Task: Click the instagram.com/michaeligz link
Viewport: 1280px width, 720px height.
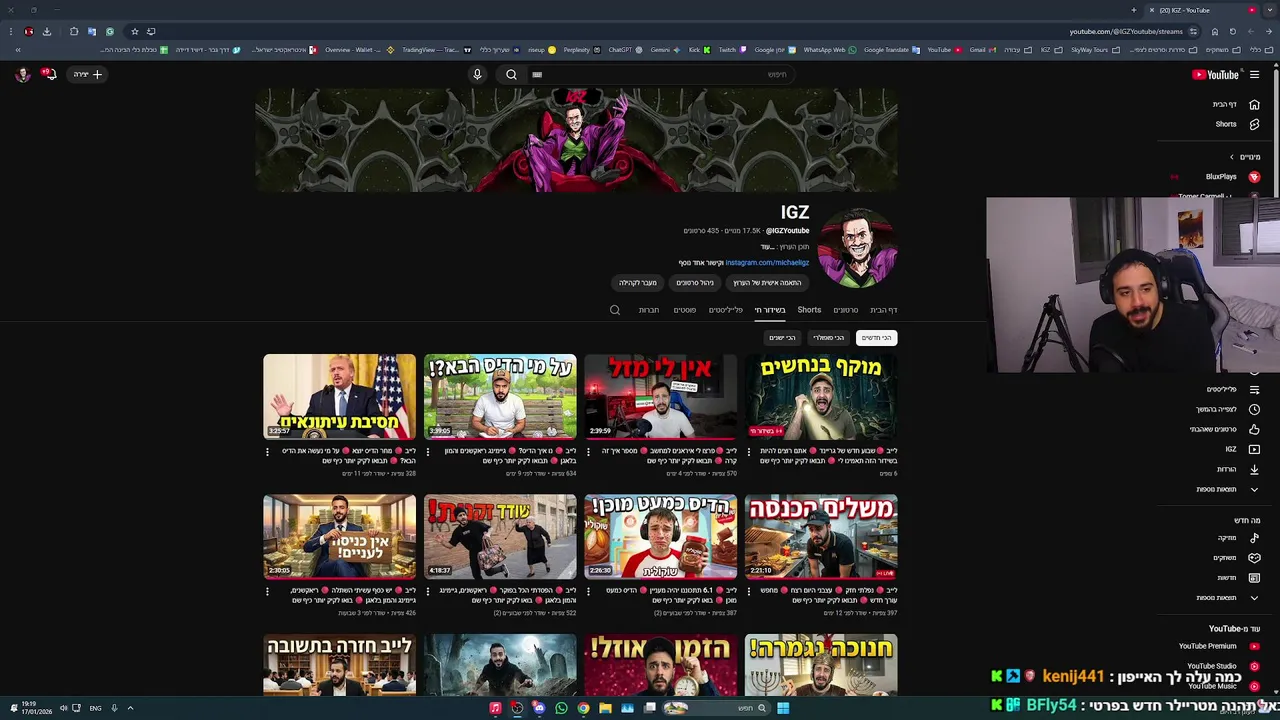Action: pyautogui.click(x=767, y=263)
